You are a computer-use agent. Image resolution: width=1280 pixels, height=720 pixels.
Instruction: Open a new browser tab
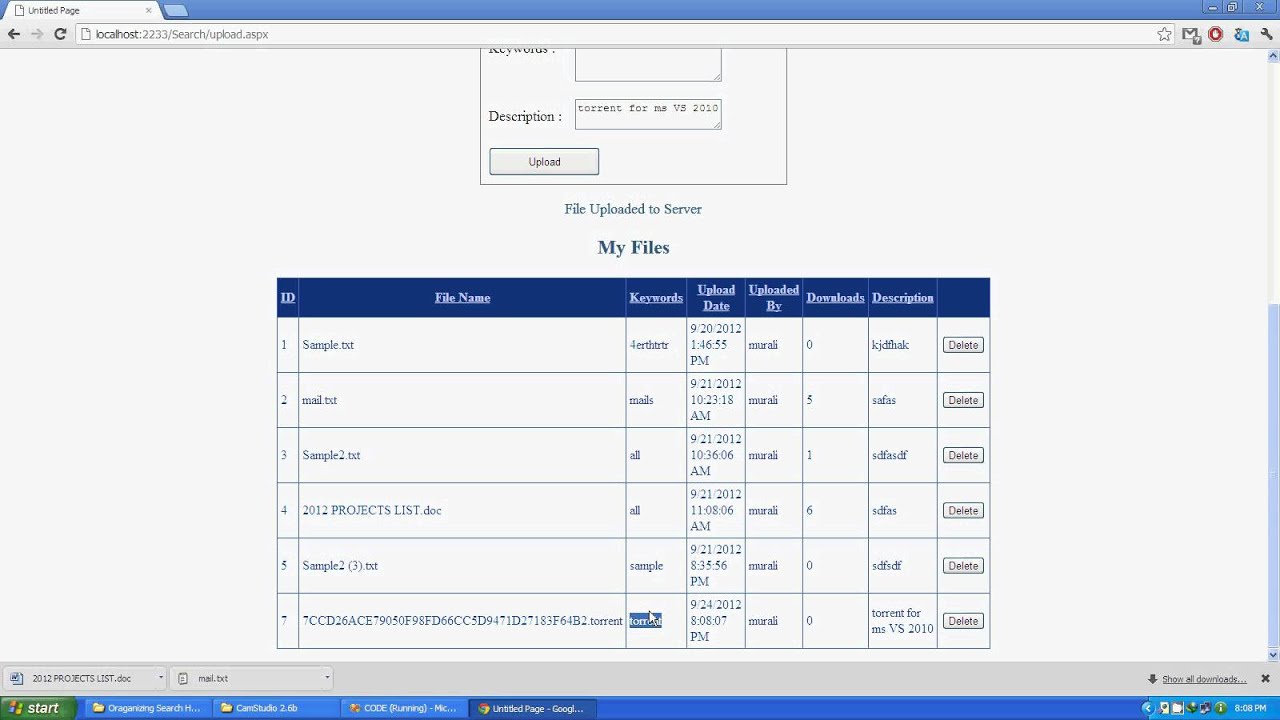coord(175,10)
